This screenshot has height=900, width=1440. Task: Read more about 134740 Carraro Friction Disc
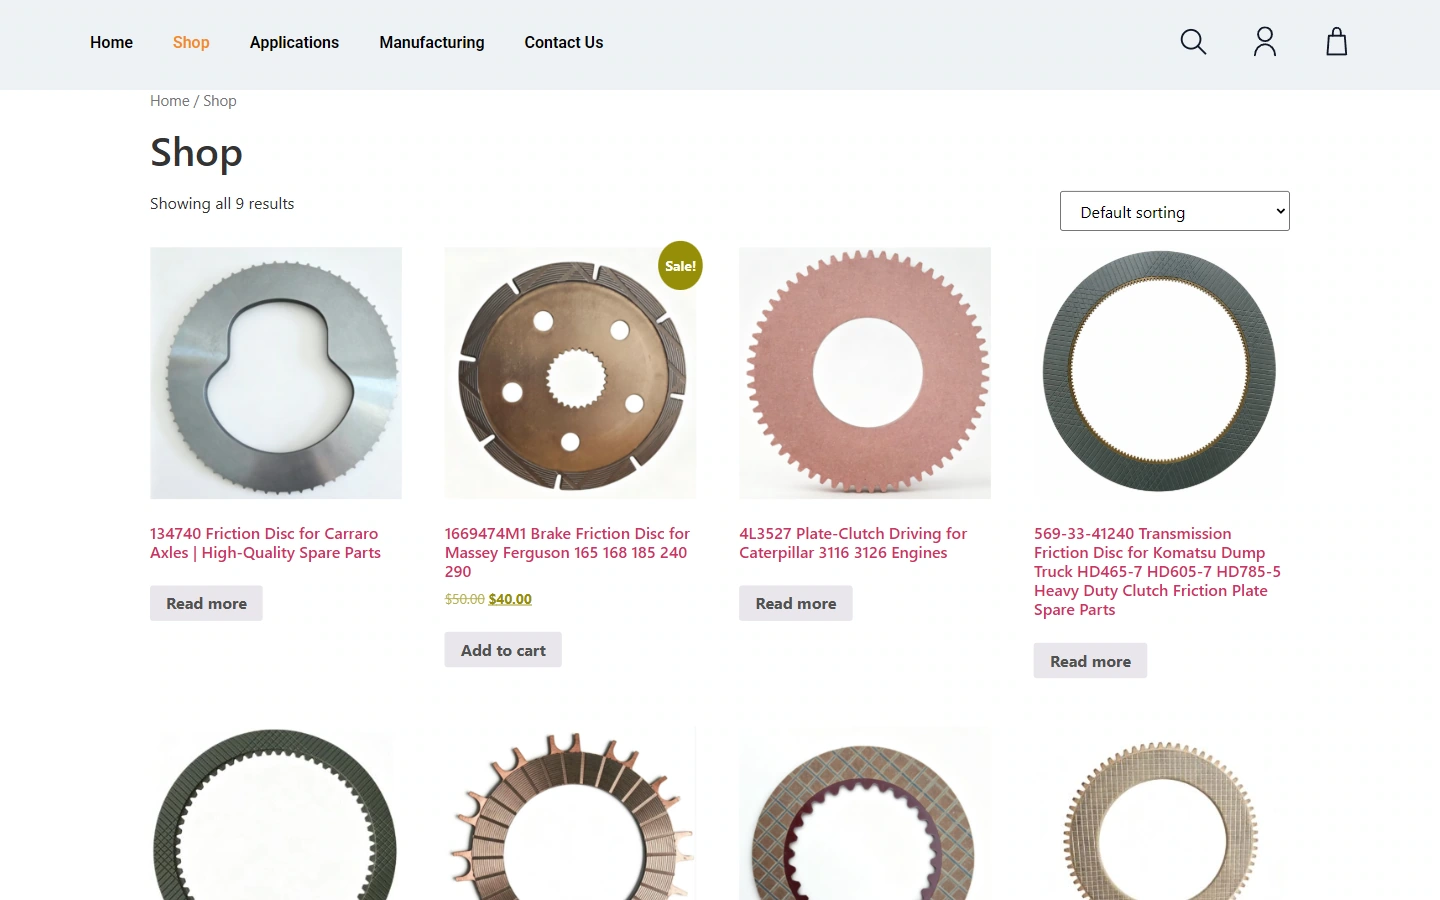[206, 604]
